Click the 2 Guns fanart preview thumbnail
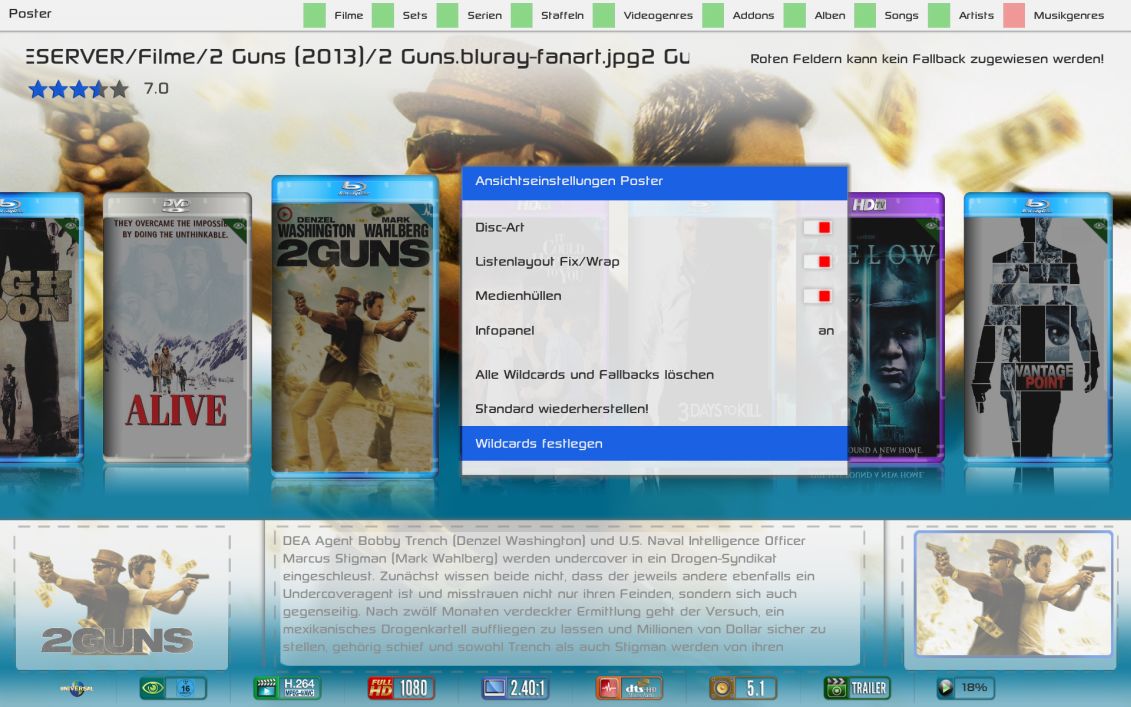1131x707 pixels. point(1013,594)
